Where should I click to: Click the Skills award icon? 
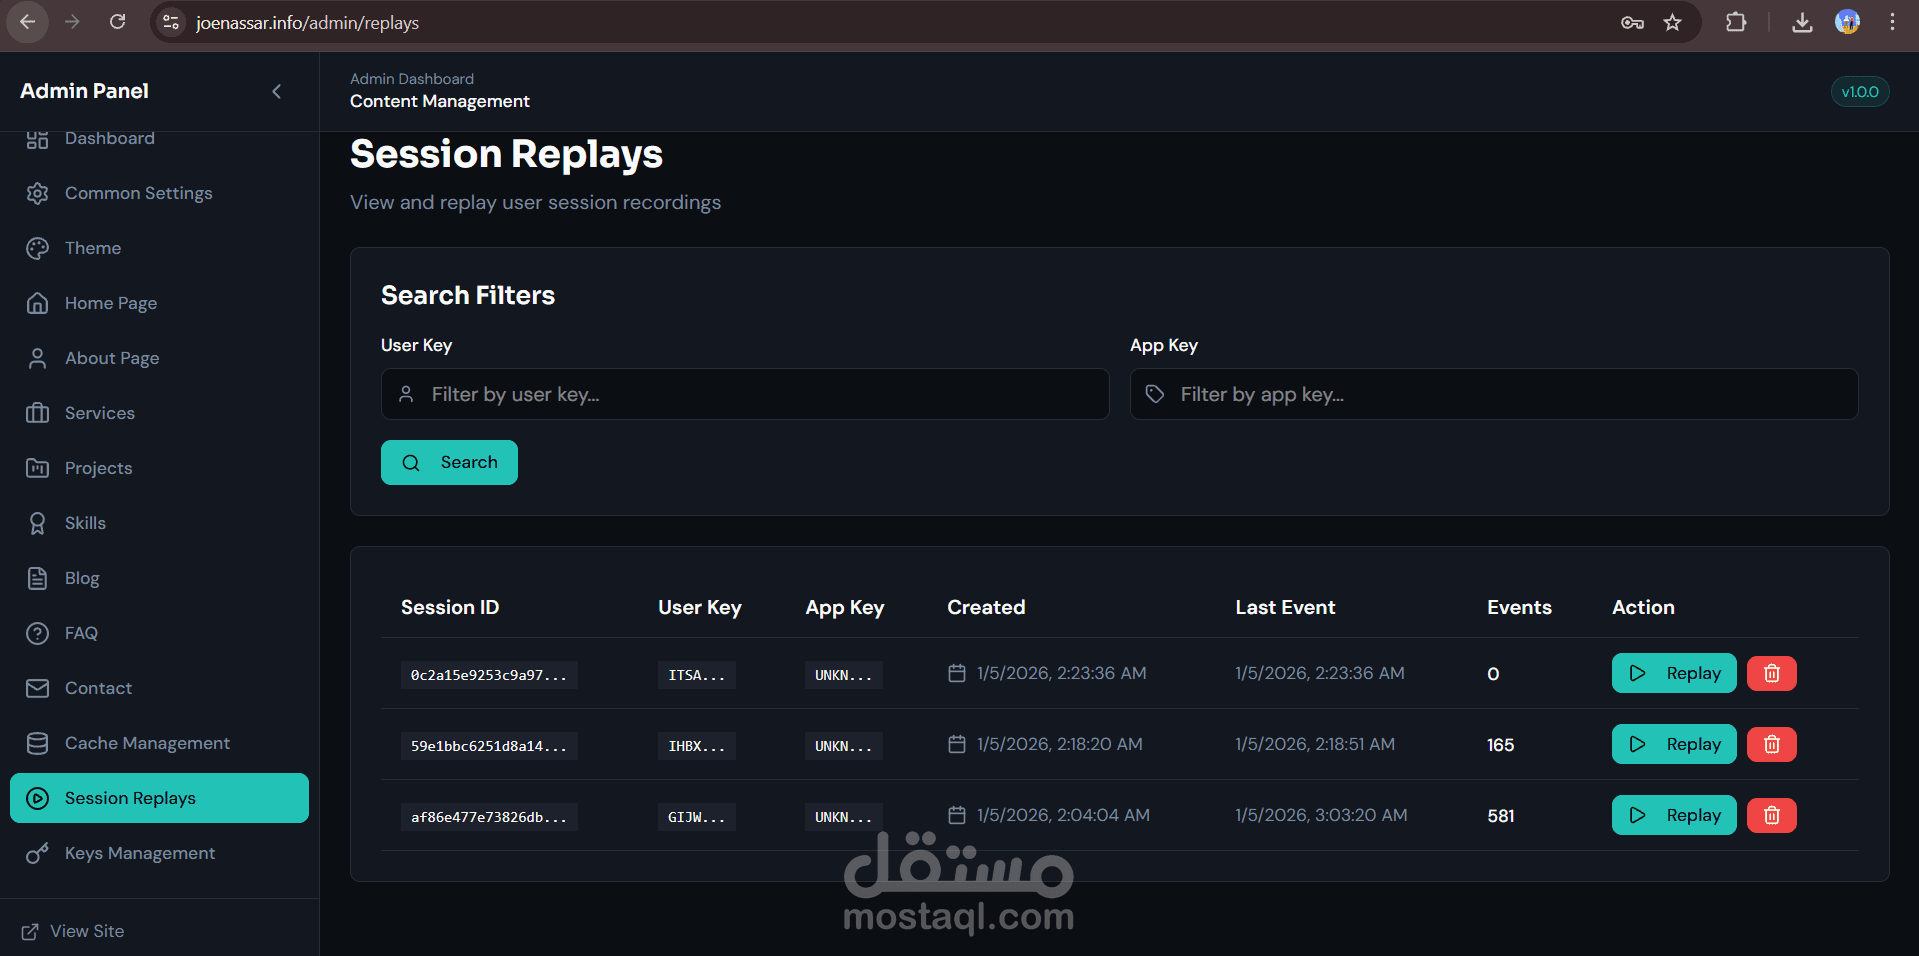37,523
